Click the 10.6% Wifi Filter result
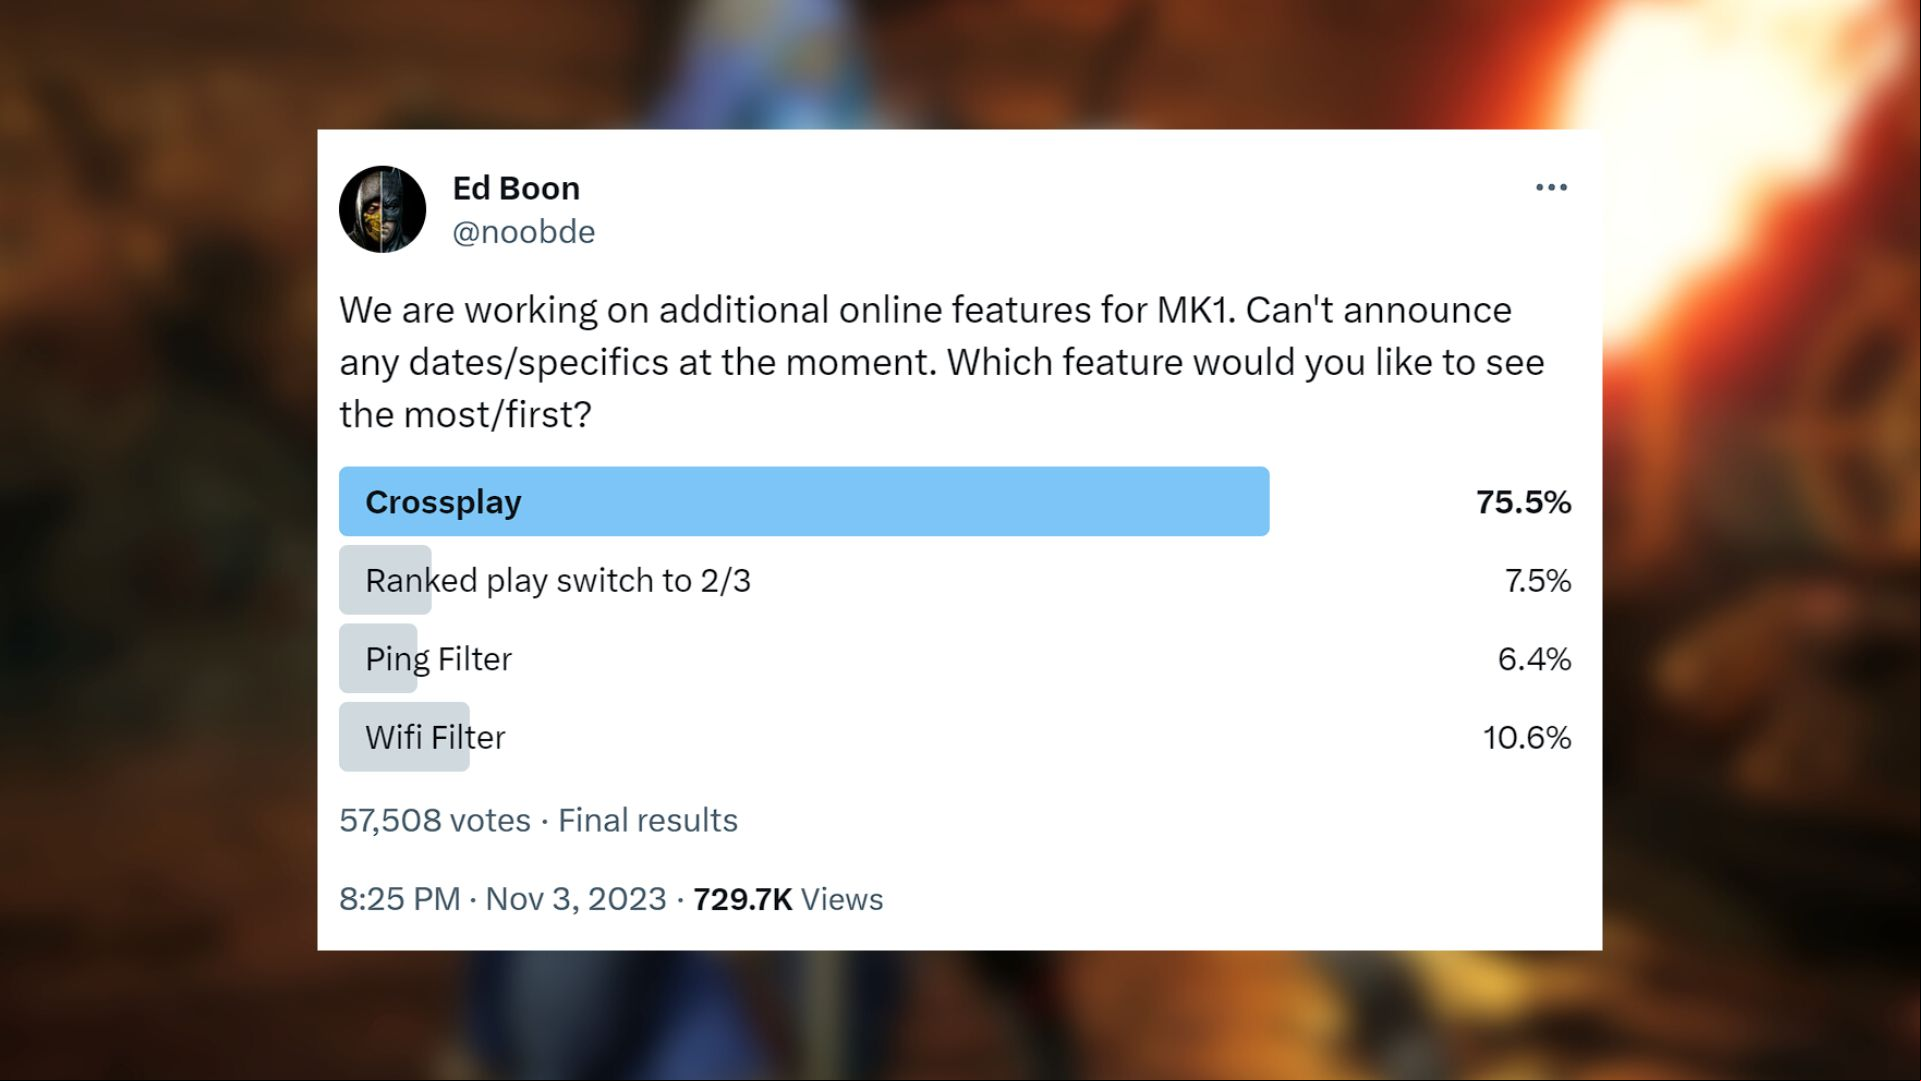 (x=1527, y=737)
